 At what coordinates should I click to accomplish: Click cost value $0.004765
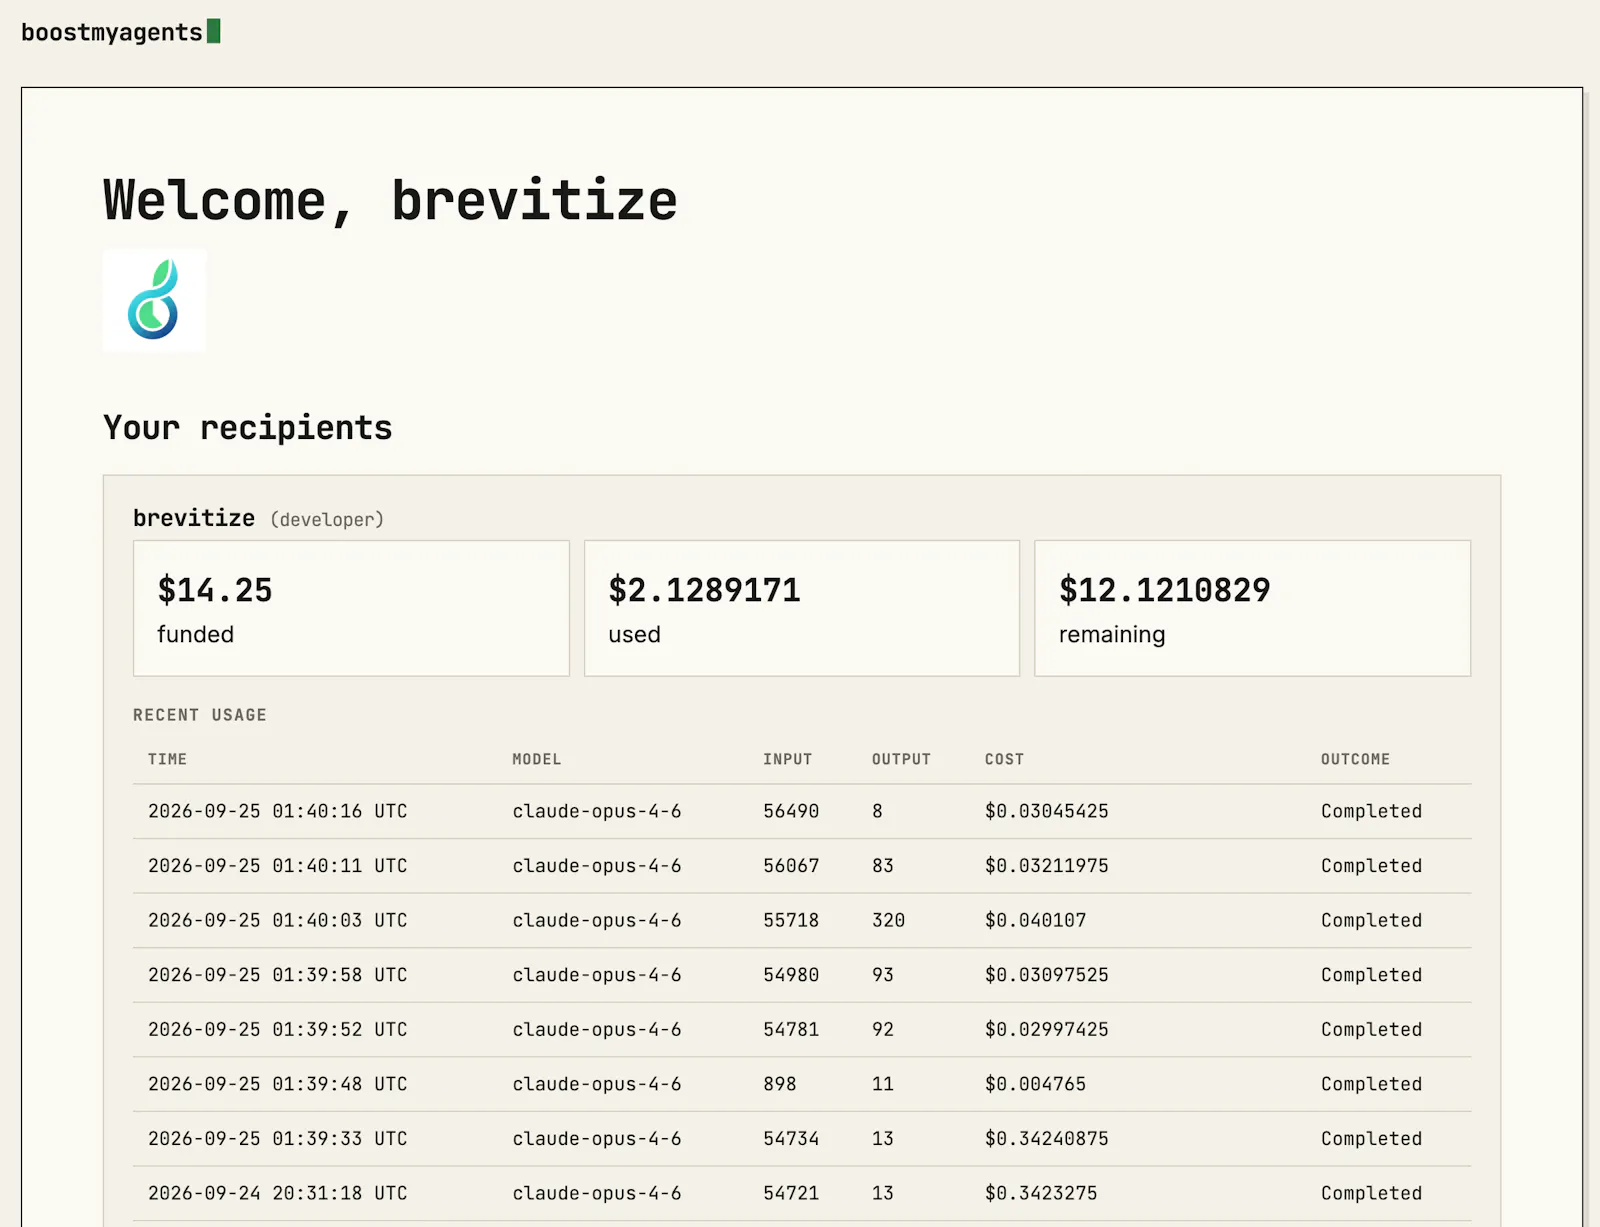(x=1036, y=1084)
